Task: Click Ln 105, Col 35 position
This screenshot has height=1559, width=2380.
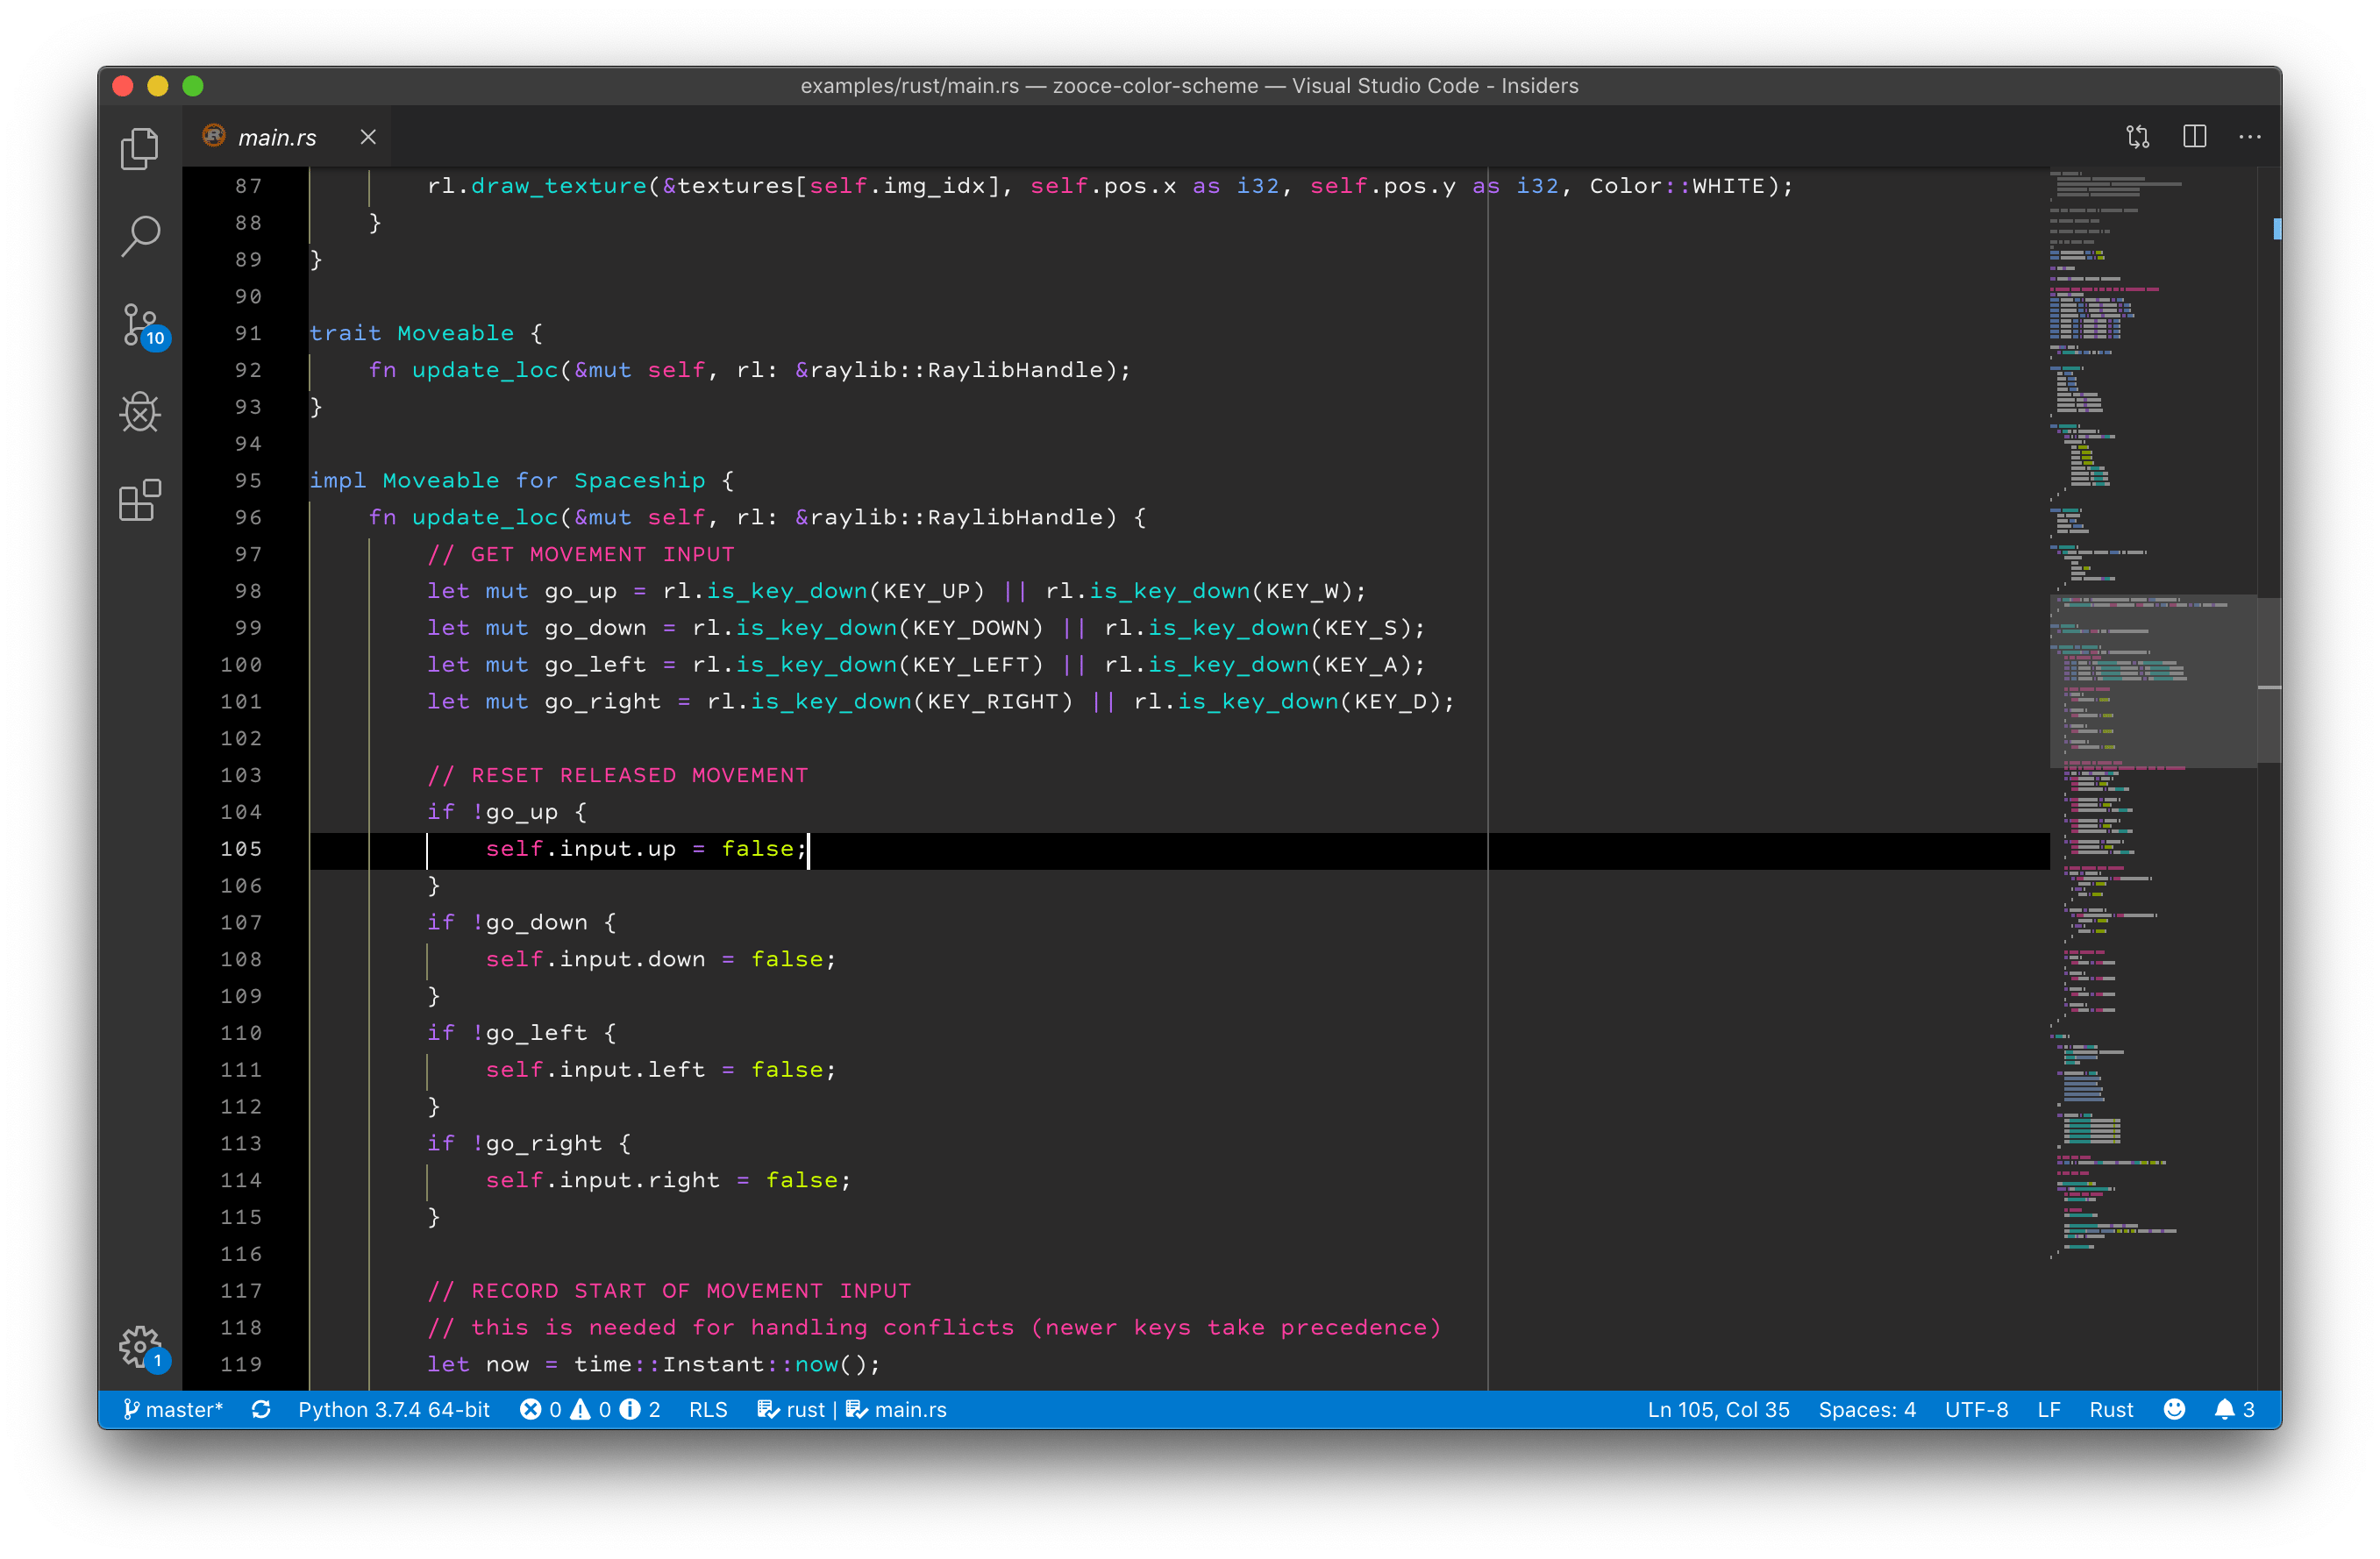Action: pos(1717,1409)
